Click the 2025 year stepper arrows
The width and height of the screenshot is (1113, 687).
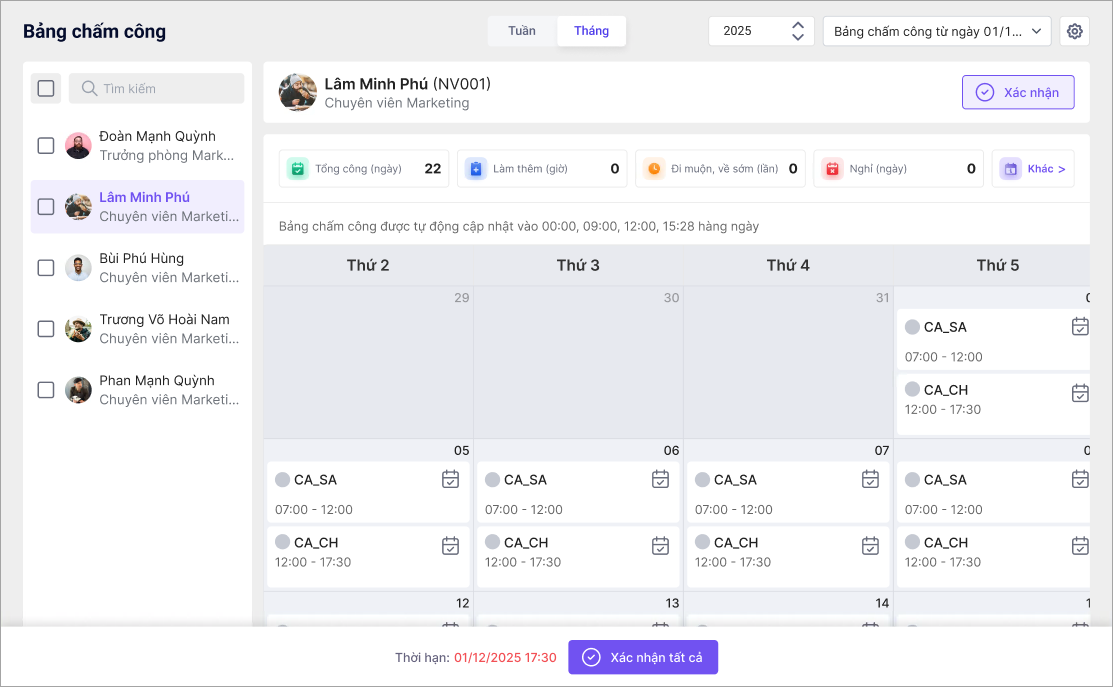pyautogui.click(x=798, y=31)
